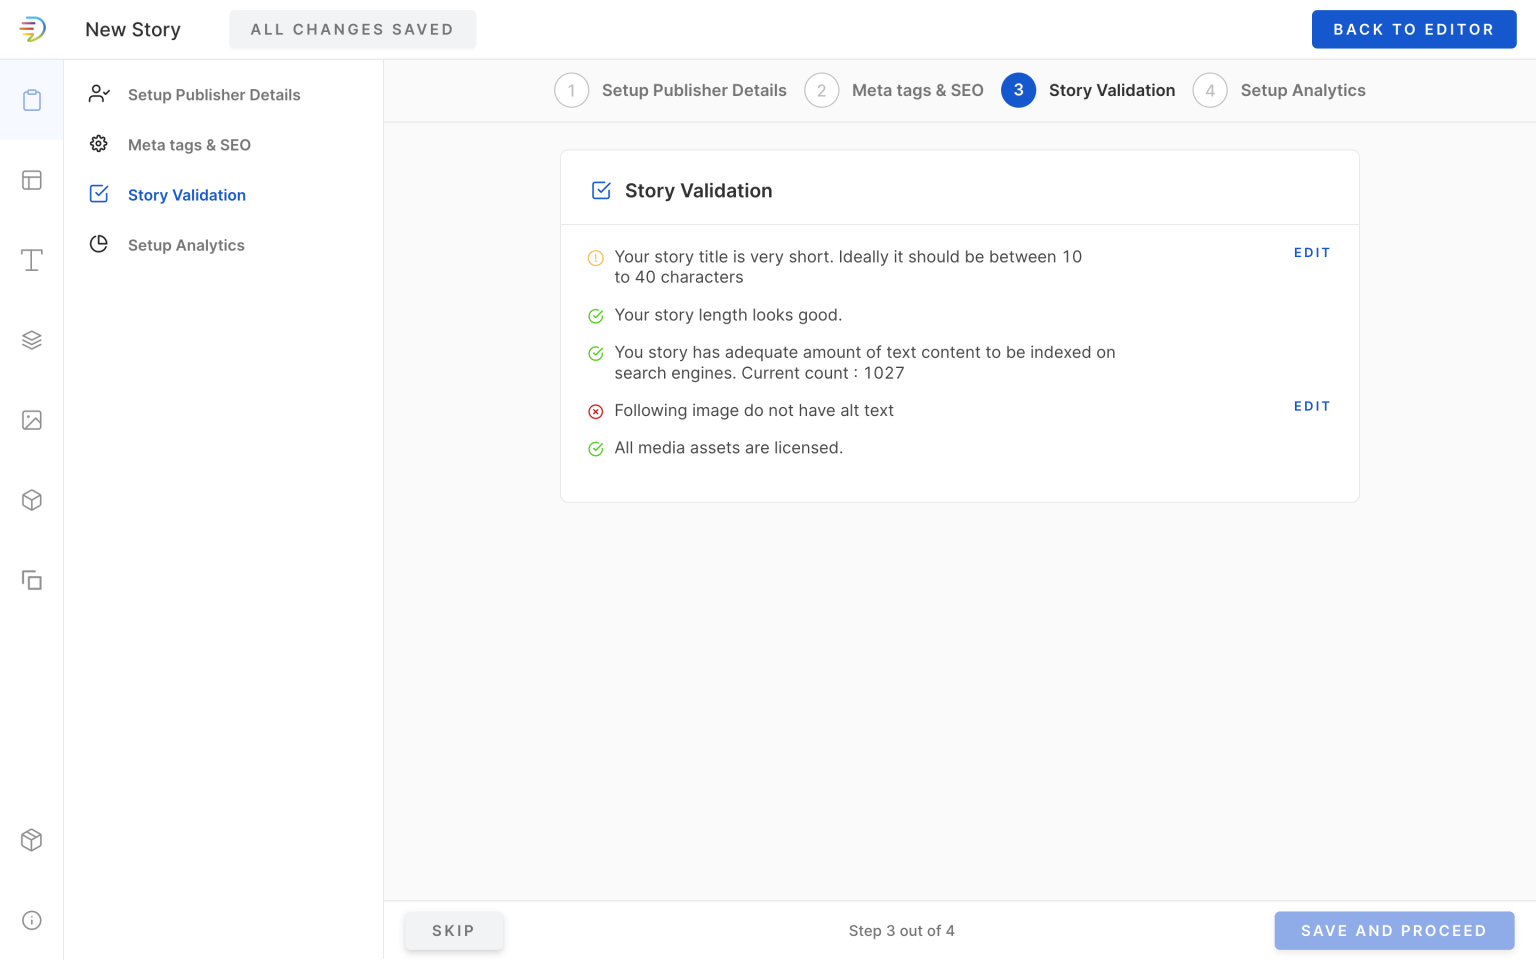Open the Setup Analytics section
1536x960 pixels.
tap(186, 245)
